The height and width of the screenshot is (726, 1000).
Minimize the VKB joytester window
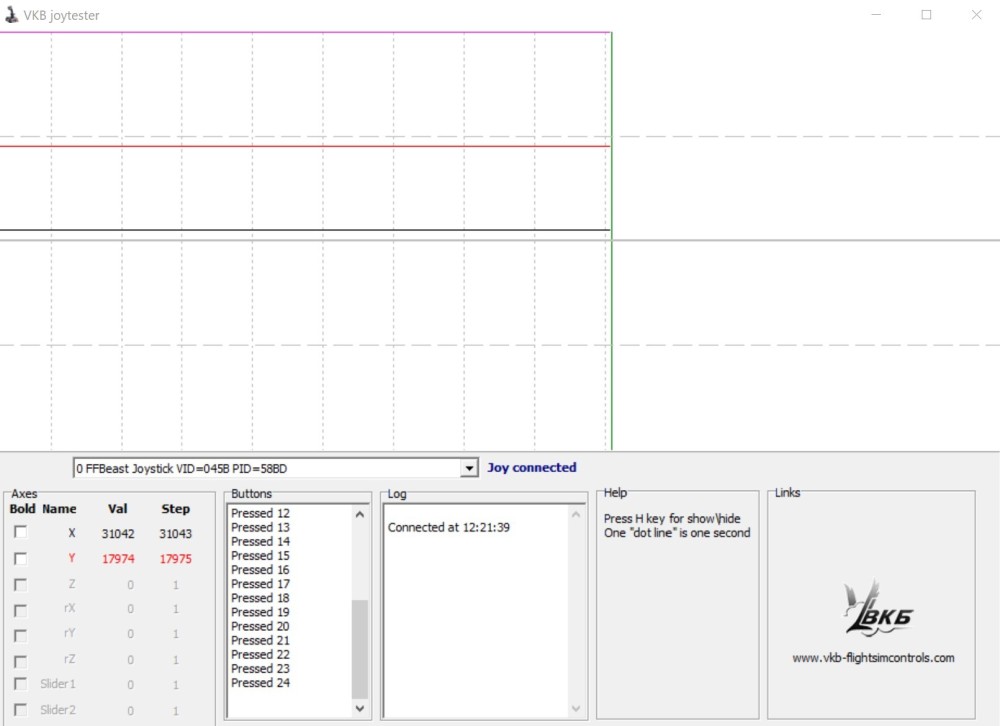876,15
